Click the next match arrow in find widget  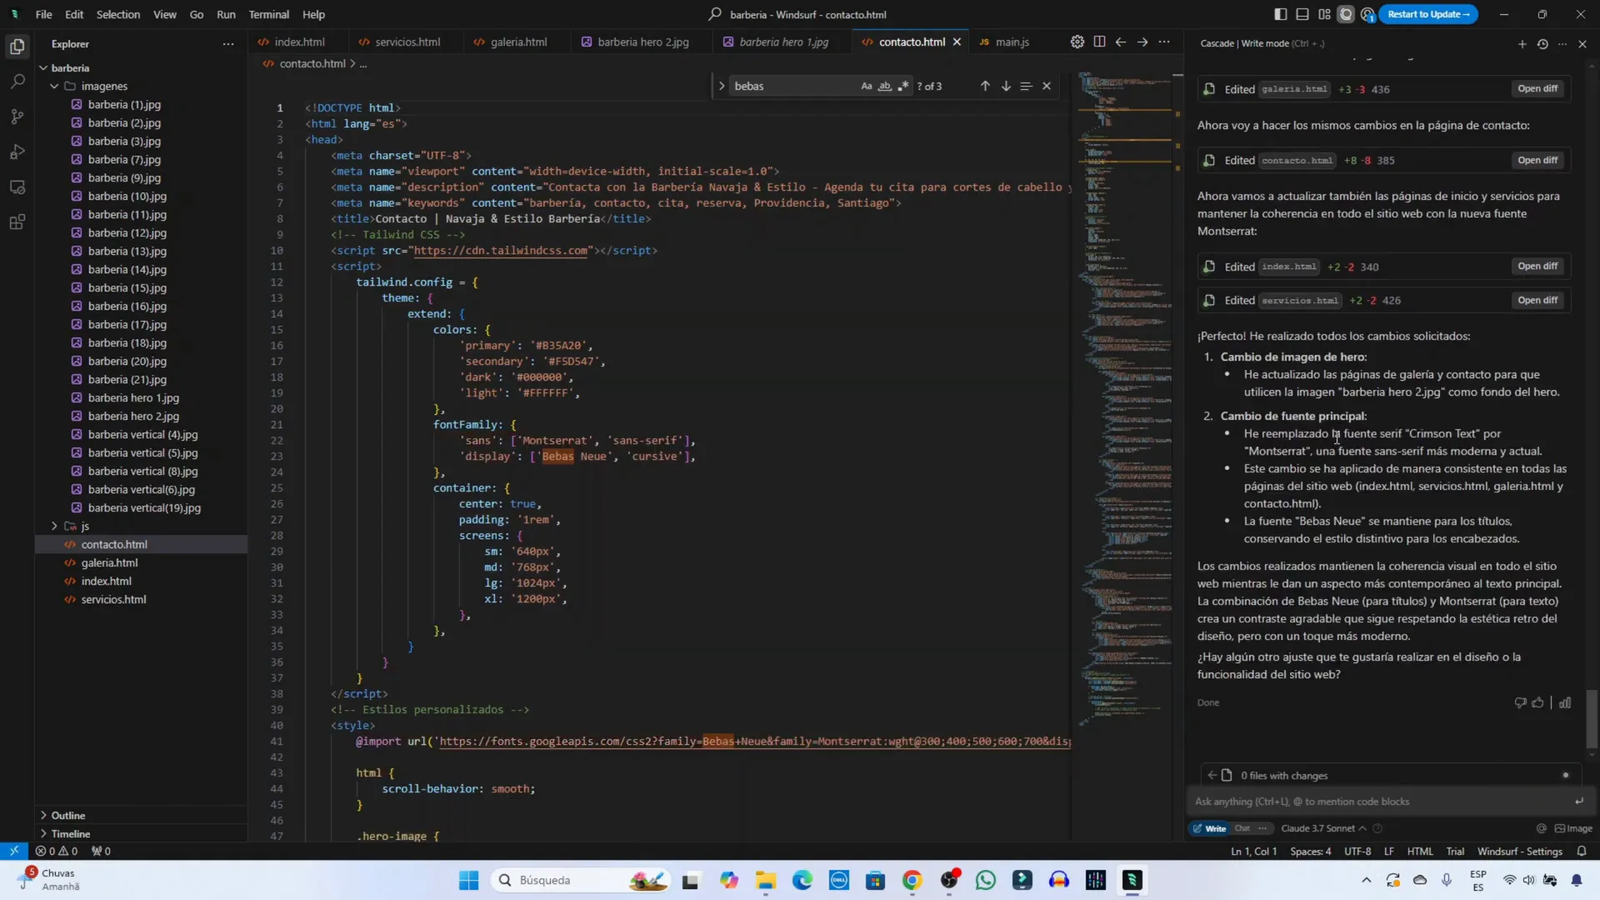(1005, 86)
